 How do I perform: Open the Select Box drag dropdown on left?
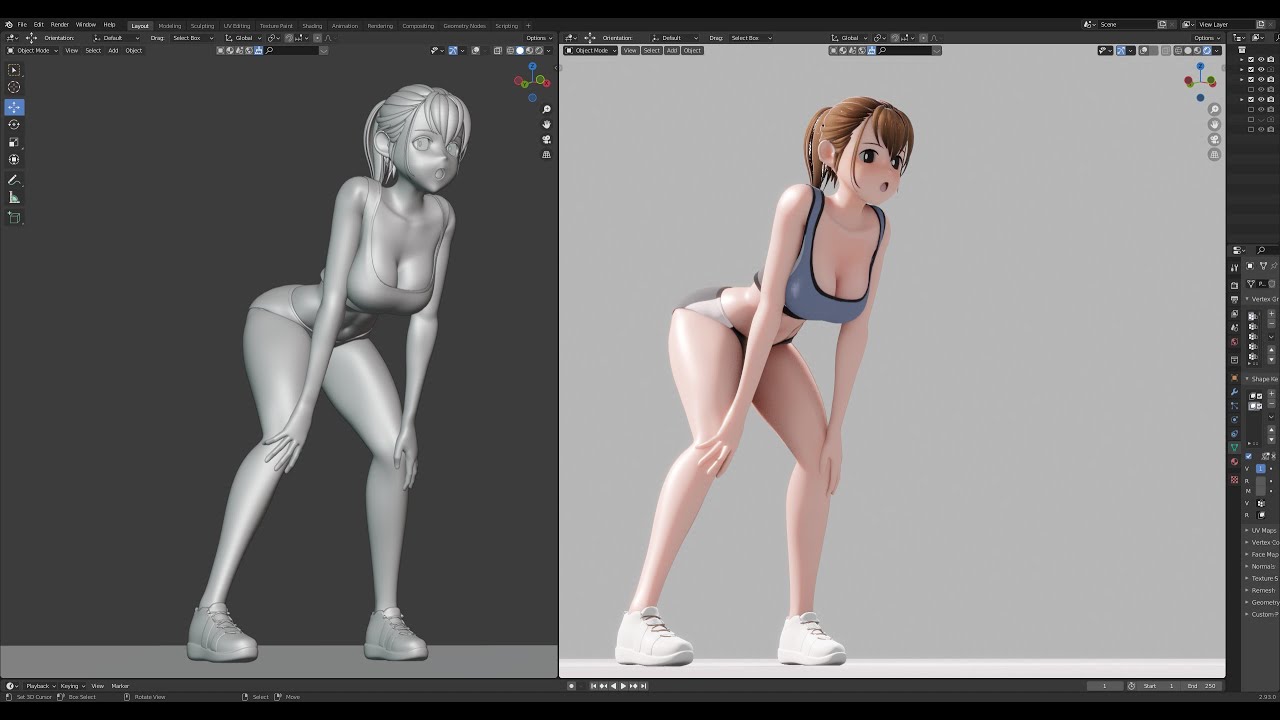192,38
